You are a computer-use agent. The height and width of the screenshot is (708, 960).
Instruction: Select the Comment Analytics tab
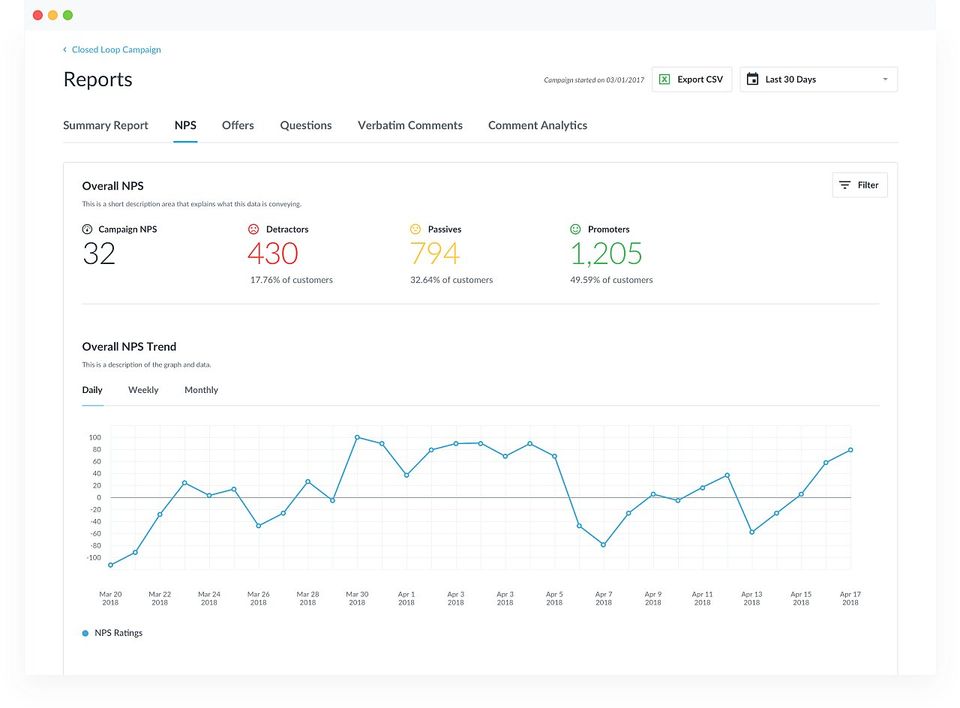pos(537,125)
